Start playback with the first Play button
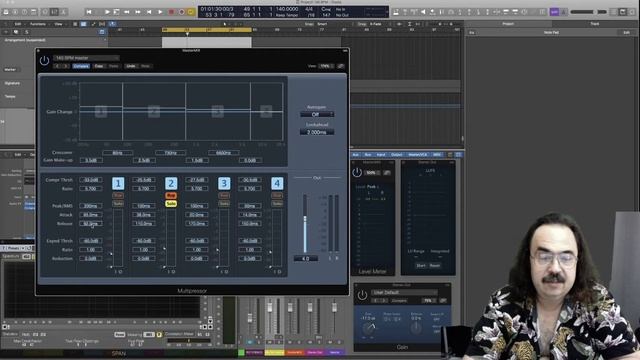This screenshot has width=640, height=360. pos(107,12)
